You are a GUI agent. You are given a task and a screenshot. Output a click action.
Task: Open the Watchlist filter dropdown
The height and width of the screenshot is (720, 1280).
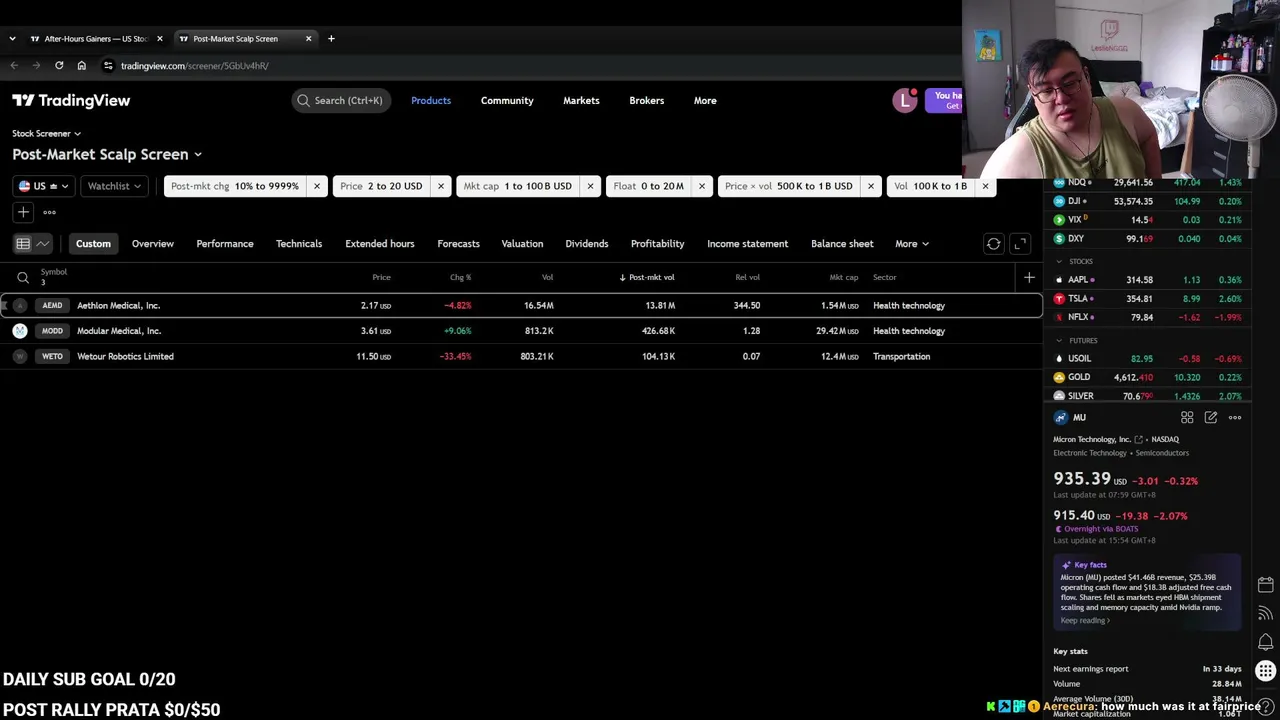114,186
